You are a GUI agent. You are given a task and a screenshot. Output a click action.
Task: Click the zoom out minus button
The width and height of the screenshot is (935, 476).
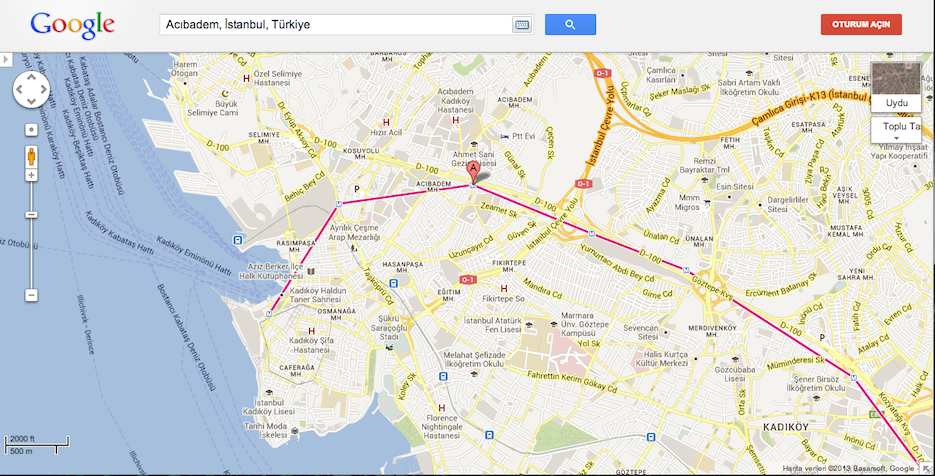coord(31,295)
